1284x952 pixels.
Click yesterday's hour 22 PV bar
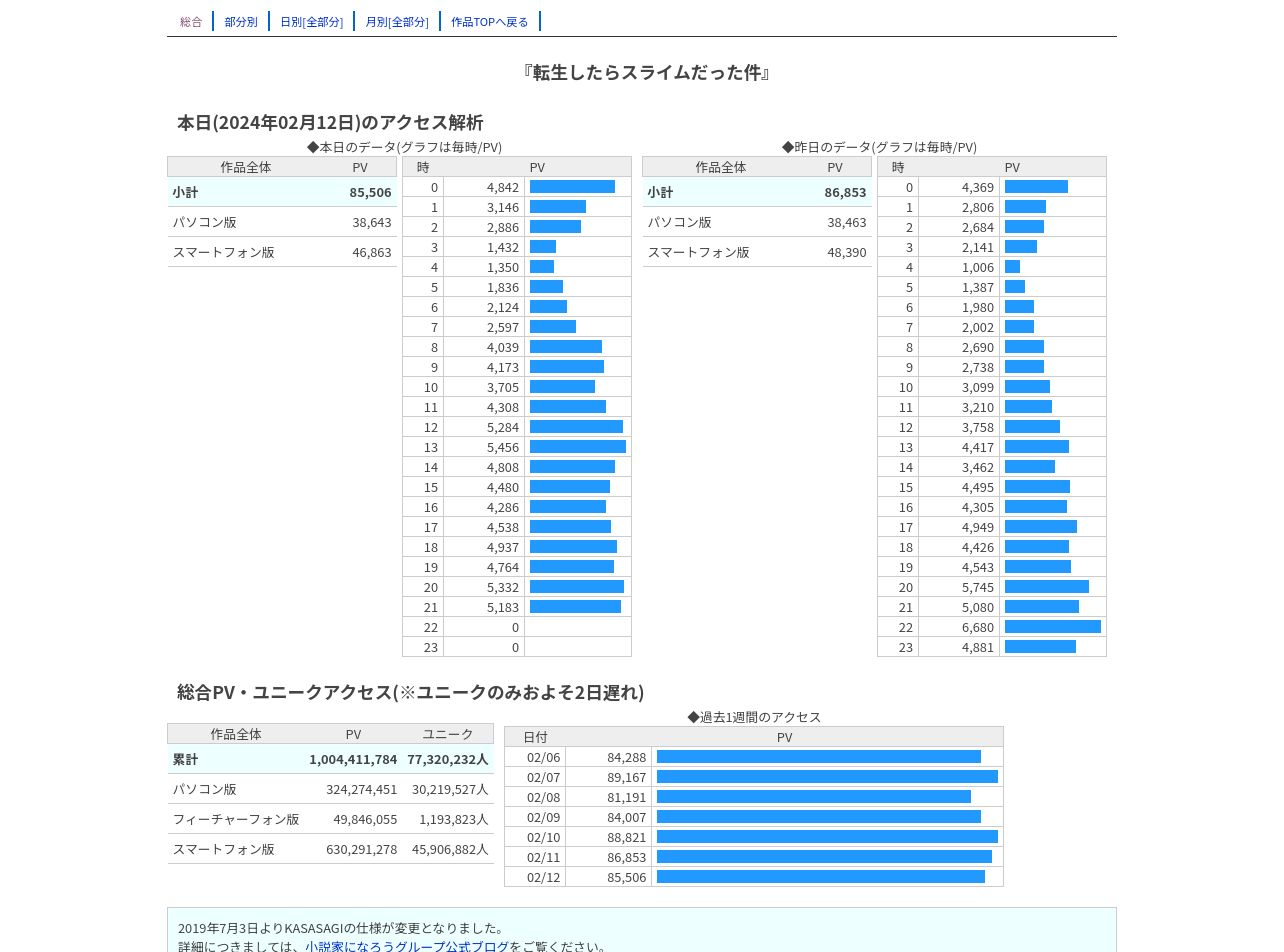tap(1053, 627)
